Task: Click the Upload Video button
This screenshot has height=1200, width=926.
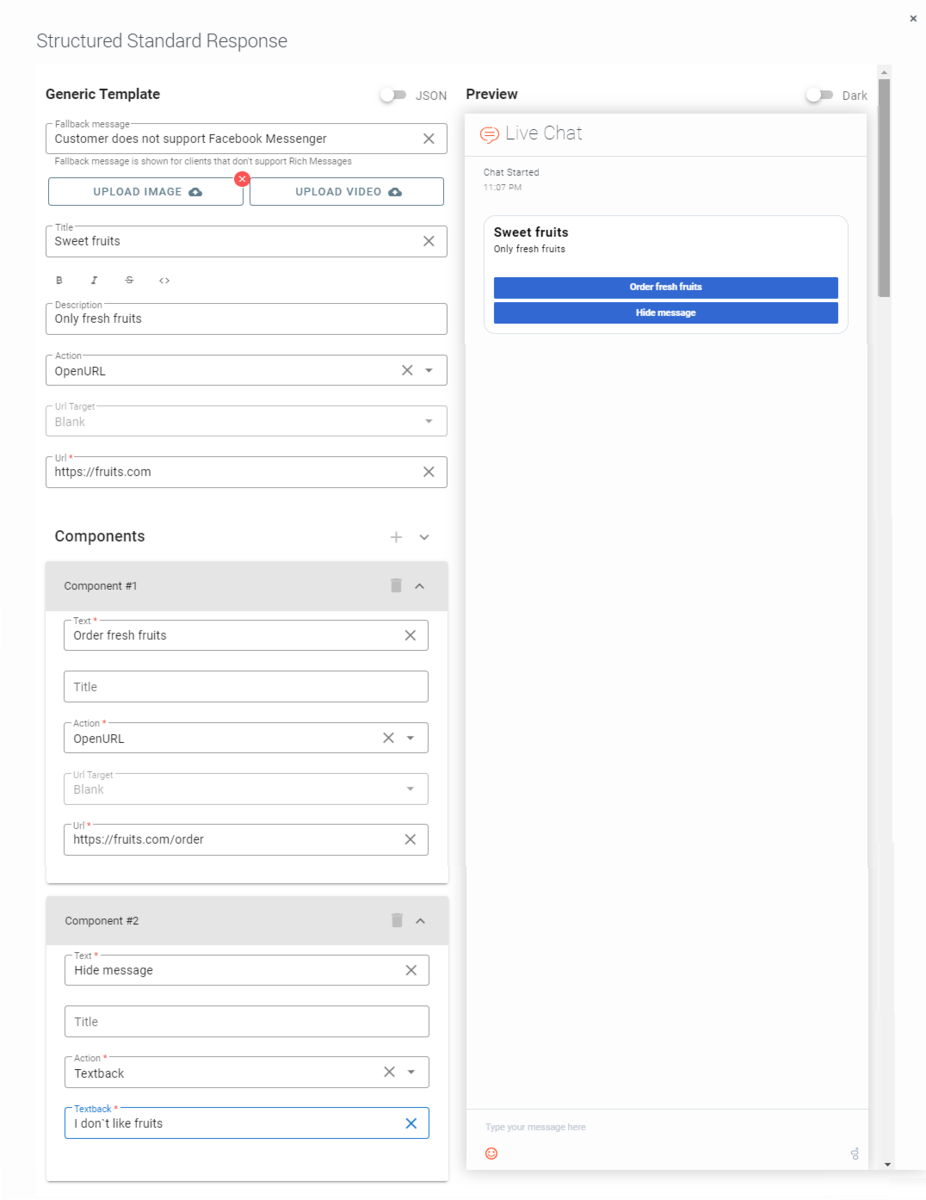Action: 347,192
